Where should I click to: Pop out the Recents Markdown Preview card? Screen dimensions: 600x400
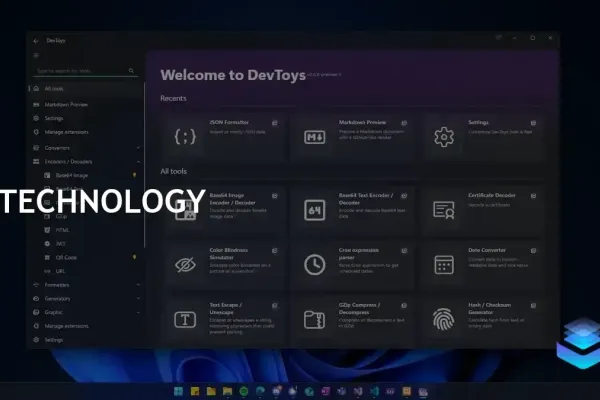[404, 123]
